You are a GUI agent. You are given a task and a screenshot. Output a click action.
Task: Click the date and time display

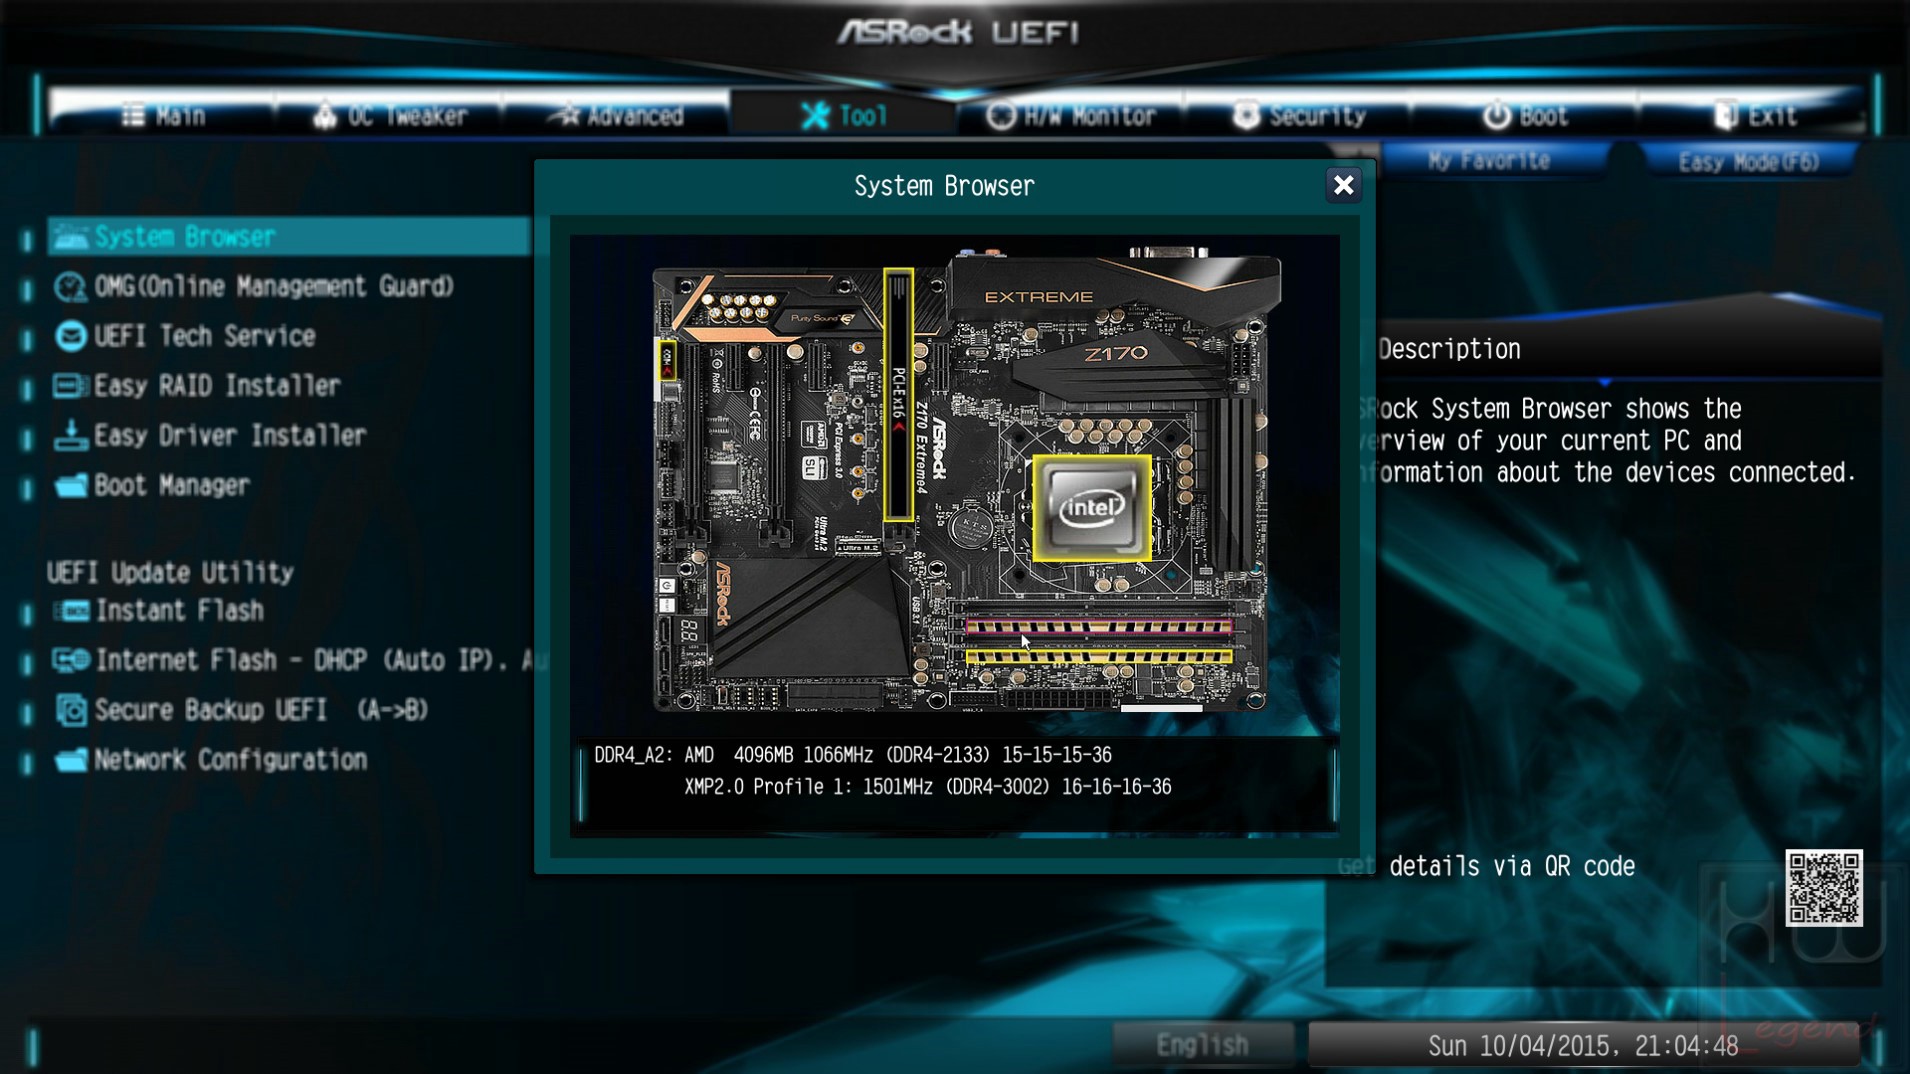[x=1583, y=1046]
